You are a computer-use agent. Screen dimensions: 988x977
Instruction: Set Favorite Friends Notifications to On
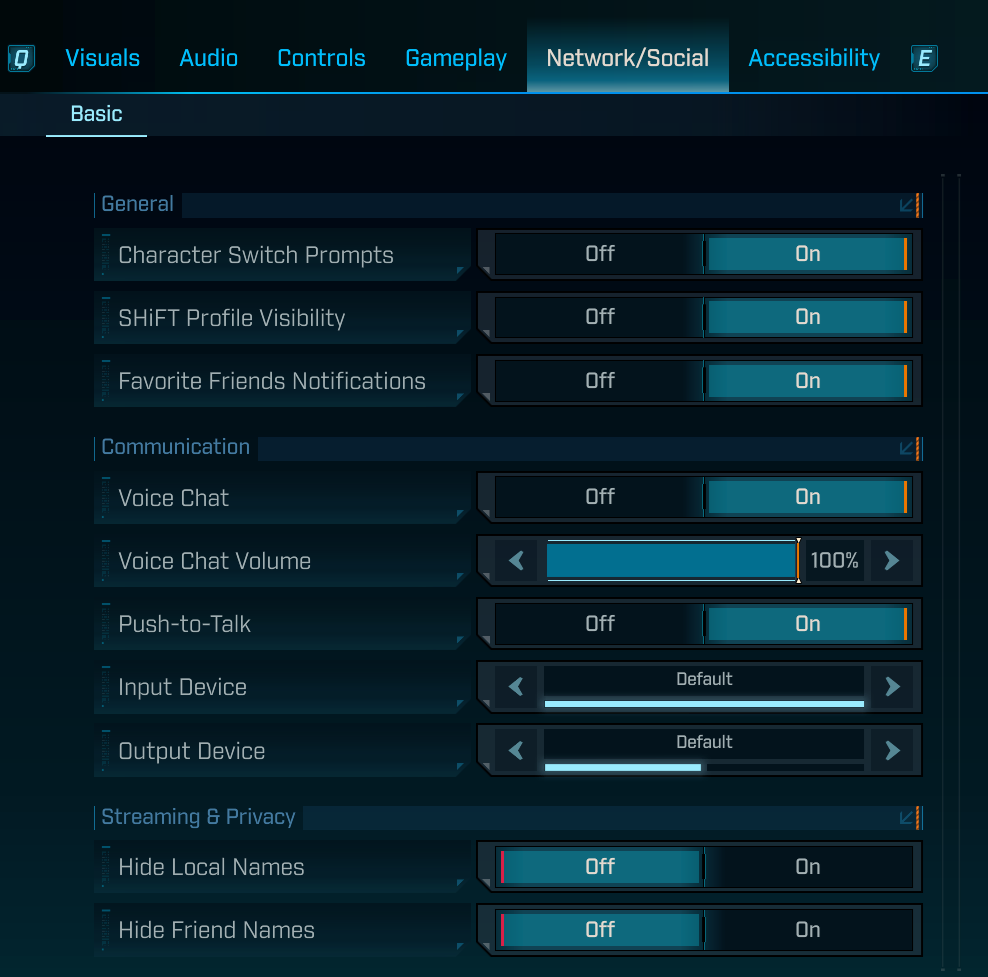click(807, 380)
